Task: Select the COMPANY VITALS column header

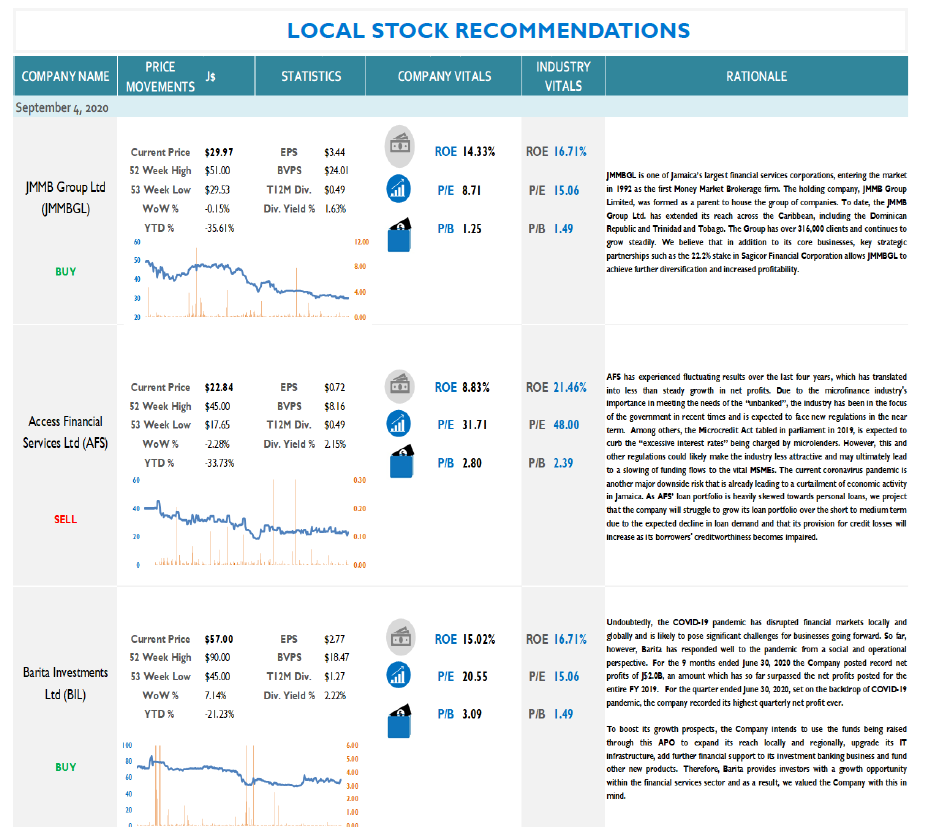Action: [444, 76]
